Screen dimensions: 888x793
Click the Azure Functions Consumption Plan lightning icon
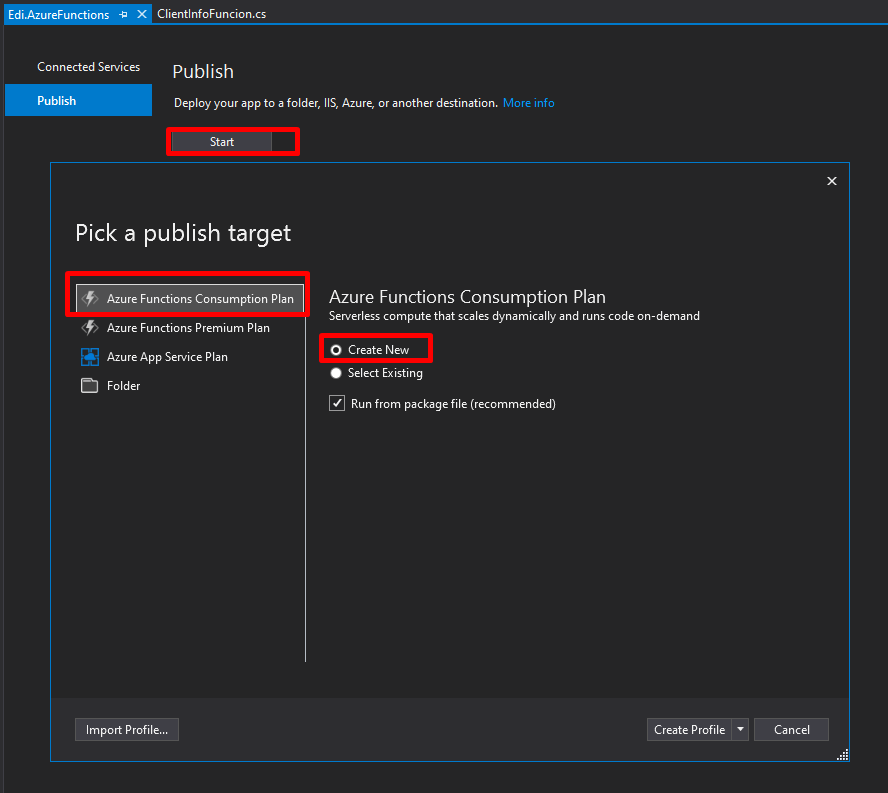coord(89,299)
